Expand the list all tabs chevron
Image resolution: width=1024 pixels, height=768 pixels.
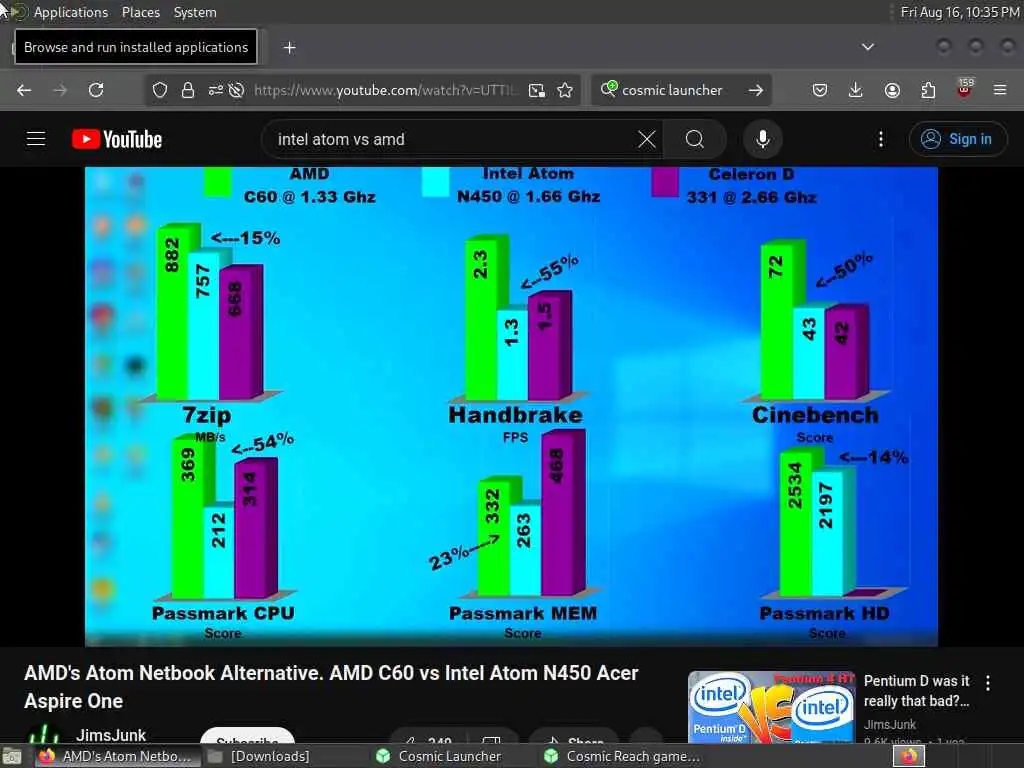(868, 47)
